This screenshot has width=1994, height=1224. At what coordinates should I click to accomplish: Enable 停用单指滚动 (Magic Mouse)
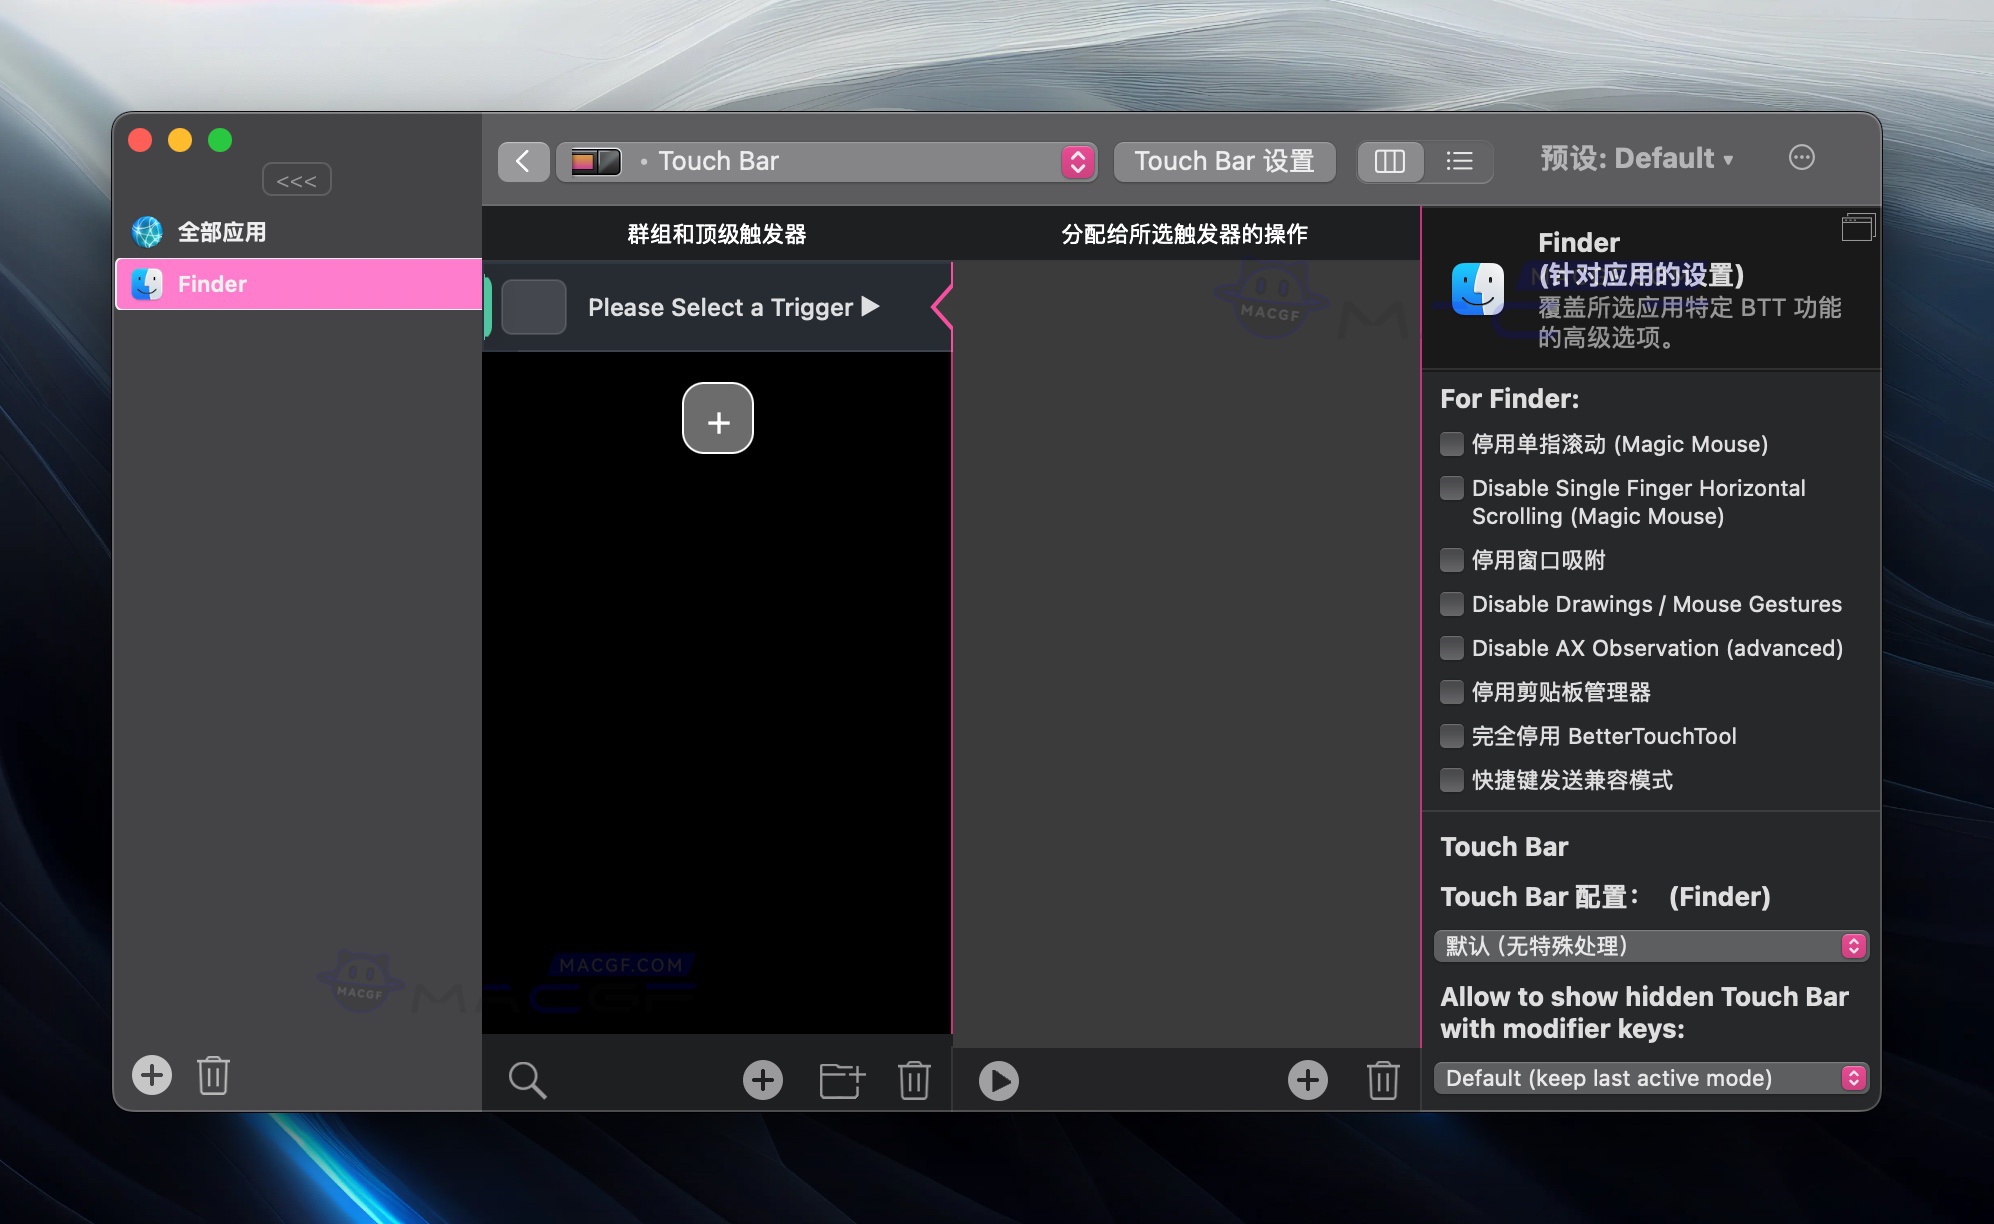[x=1452, y=443]
